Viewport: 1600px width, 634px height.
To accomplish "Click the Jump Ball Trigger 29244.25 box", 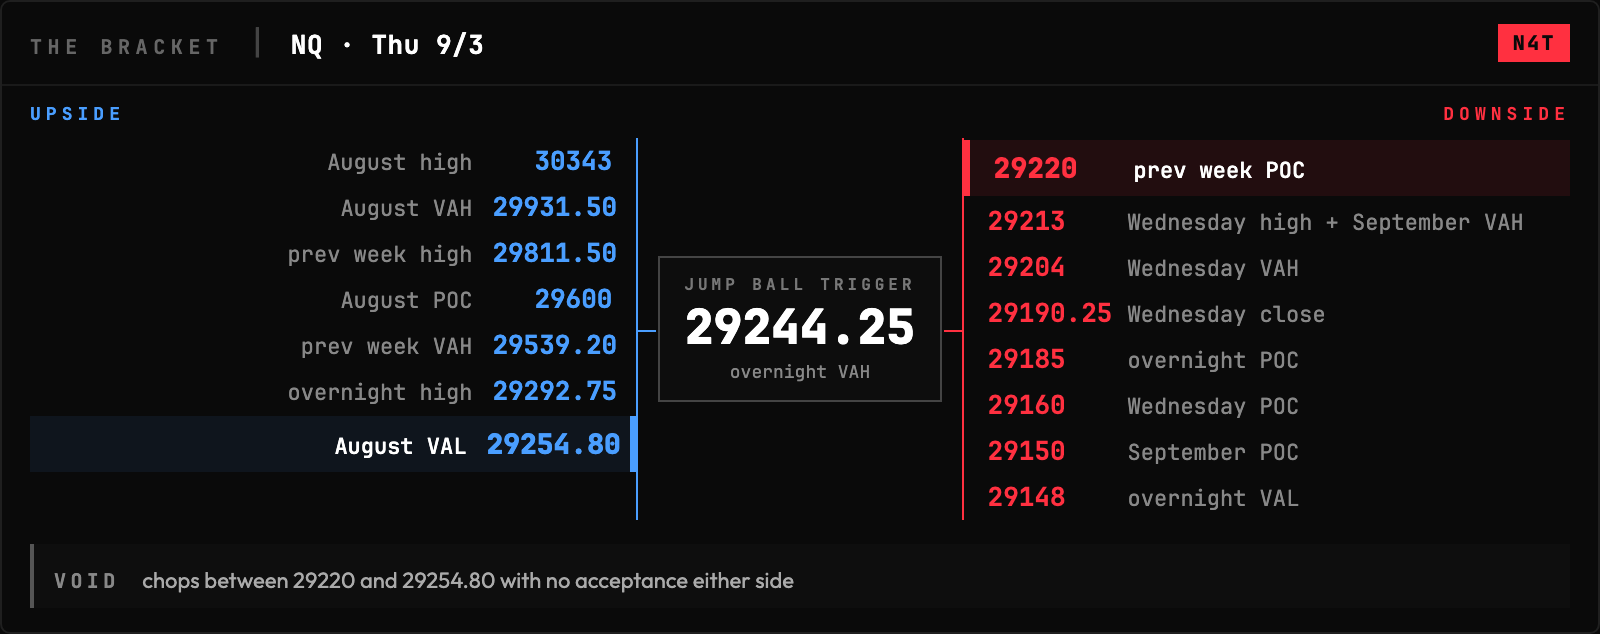I will (800, 329).
